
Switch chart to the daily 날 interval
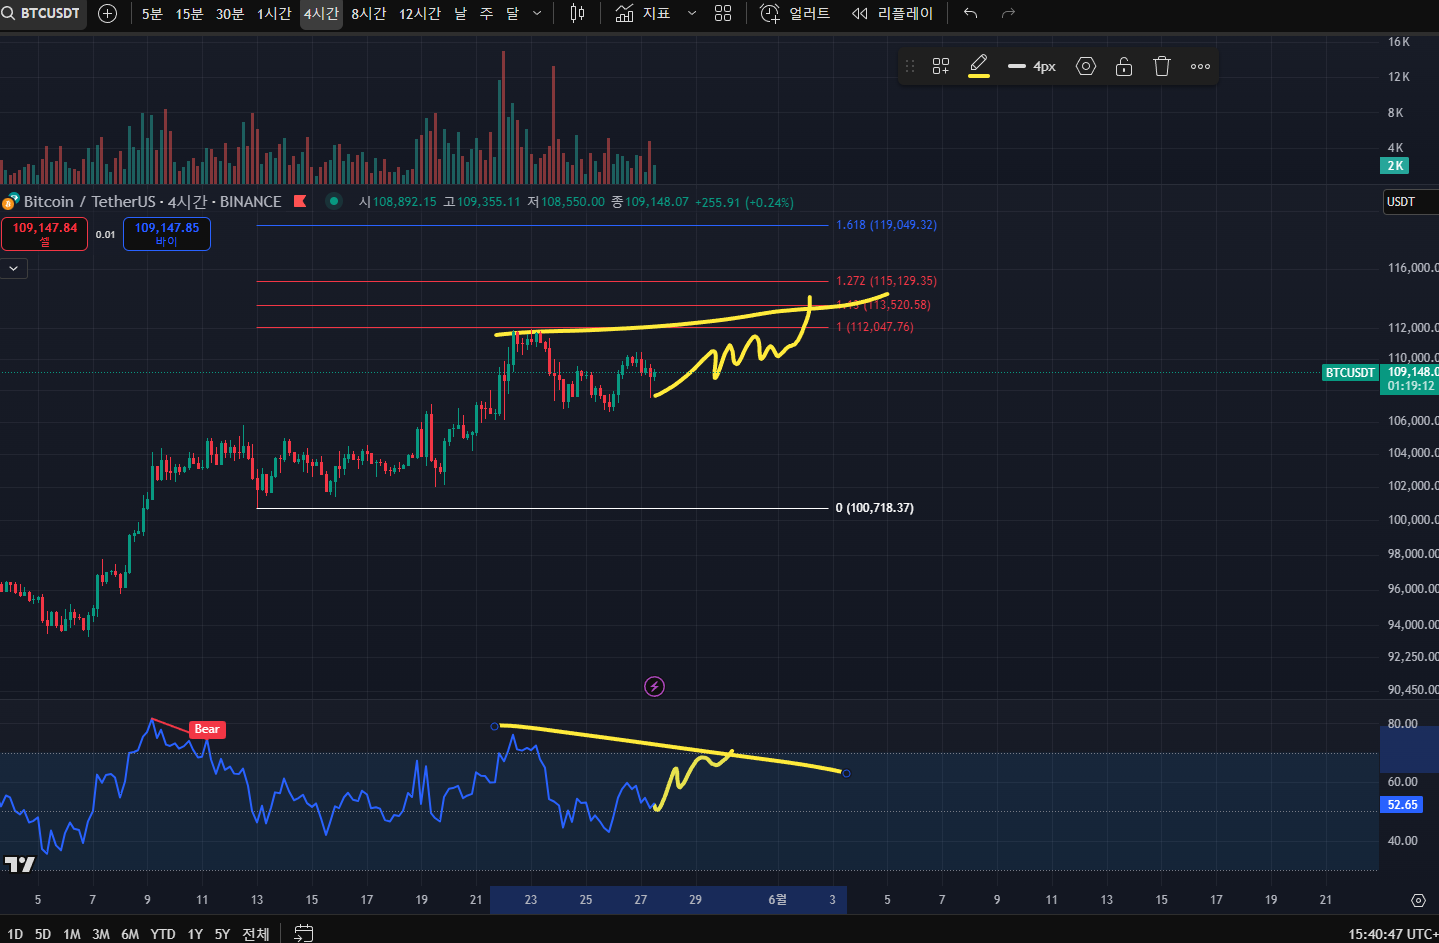pos(460,13)
